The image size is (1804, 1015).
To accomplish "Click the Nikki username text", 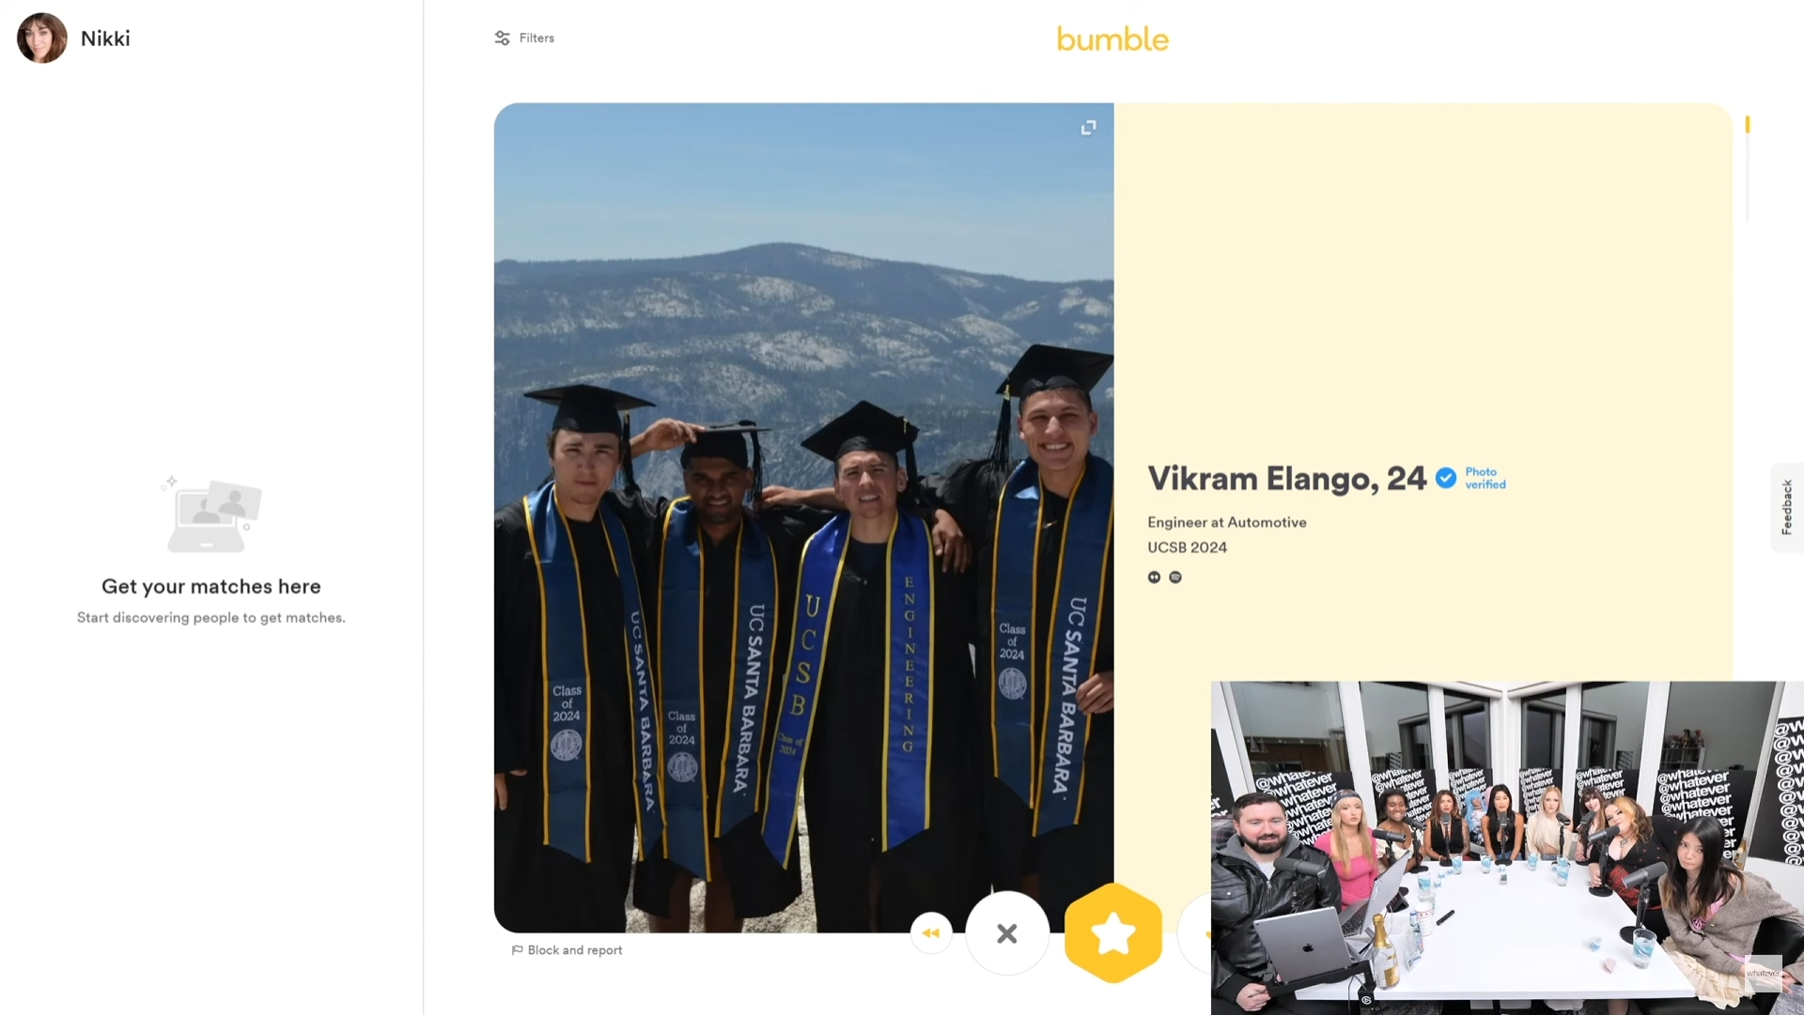I will pyautogui.click(x=105, y=38).
